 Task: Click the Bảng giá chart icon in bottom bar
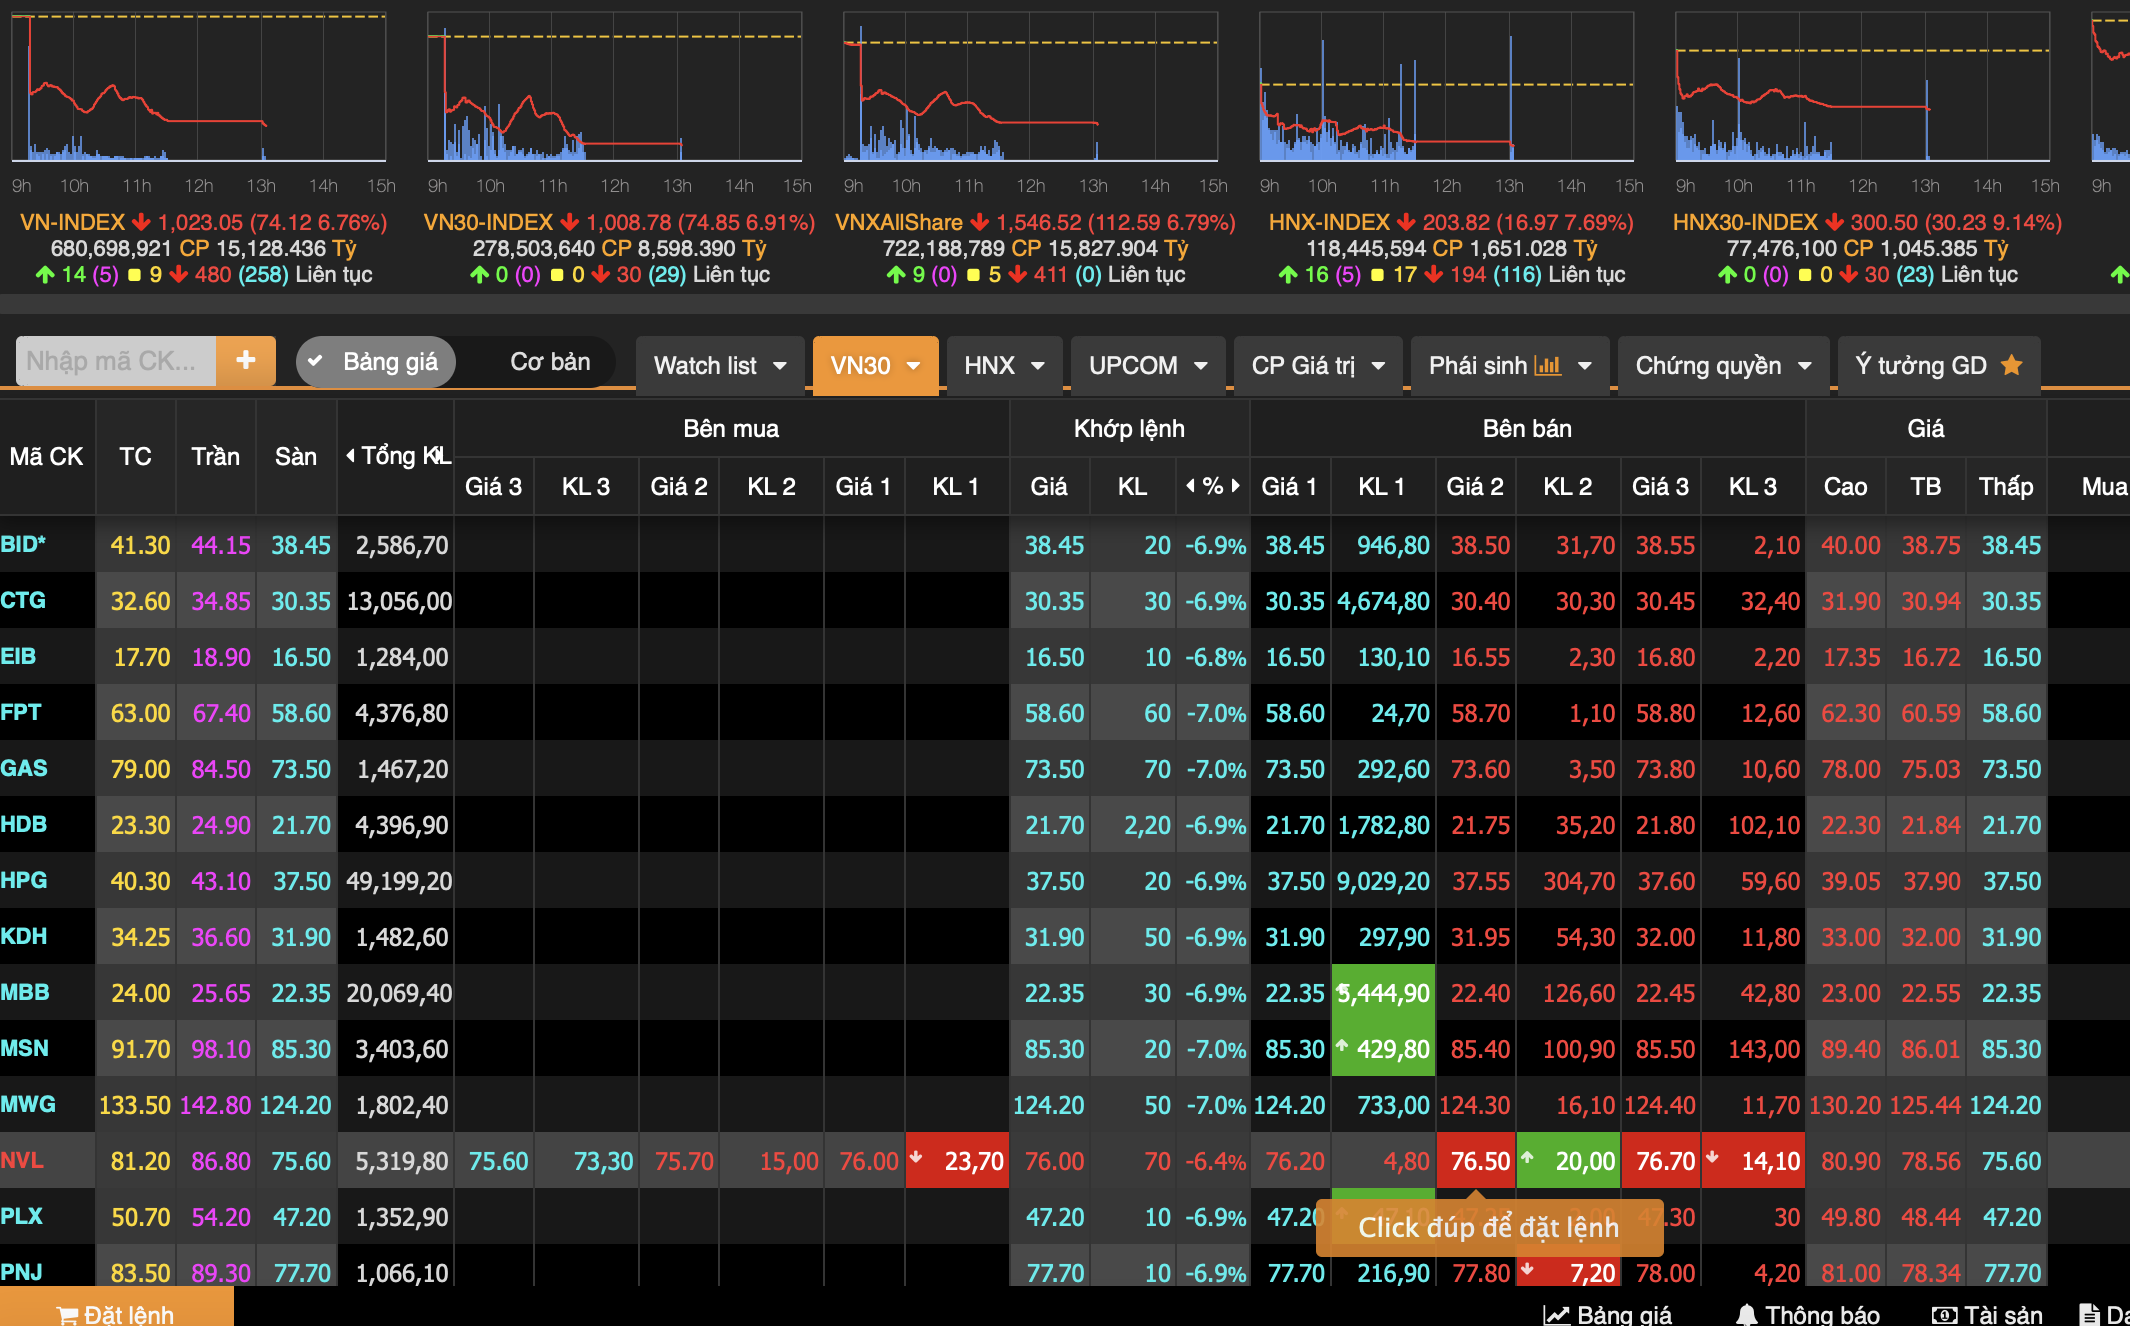(x=1556, y=1315)
